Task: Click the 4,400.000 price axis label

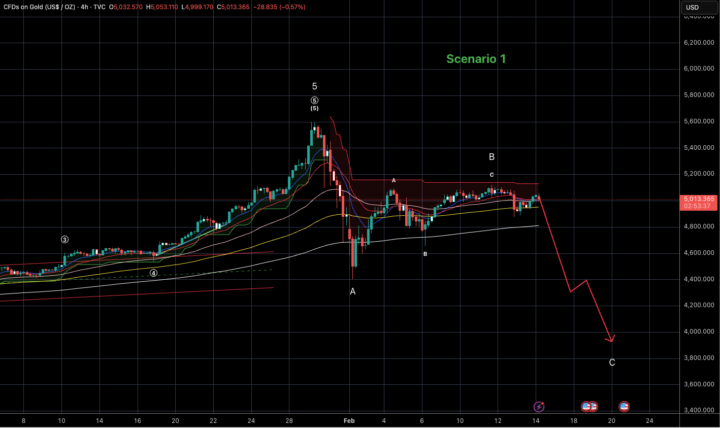Action: 698,279
